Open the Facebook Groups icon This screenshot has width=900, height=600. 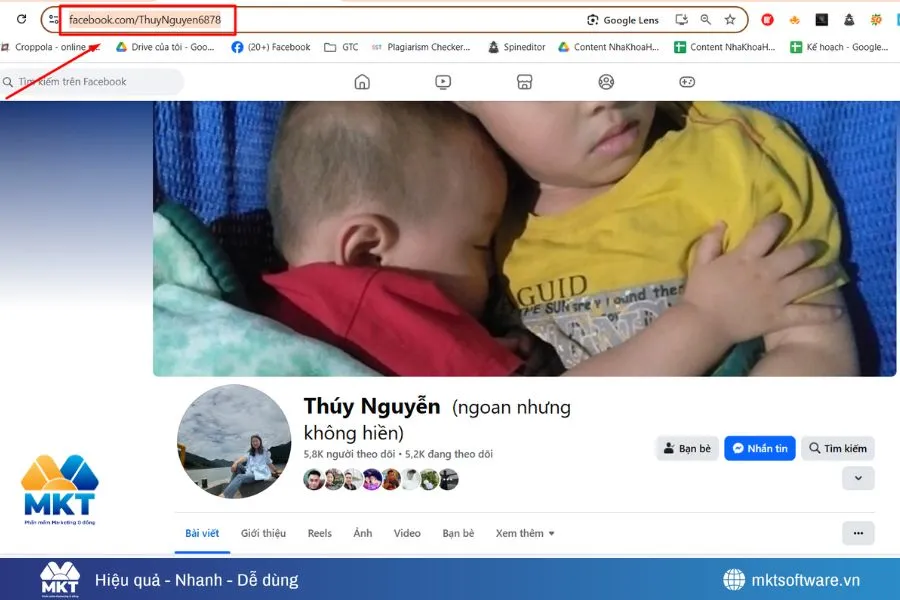coord(606,82)
